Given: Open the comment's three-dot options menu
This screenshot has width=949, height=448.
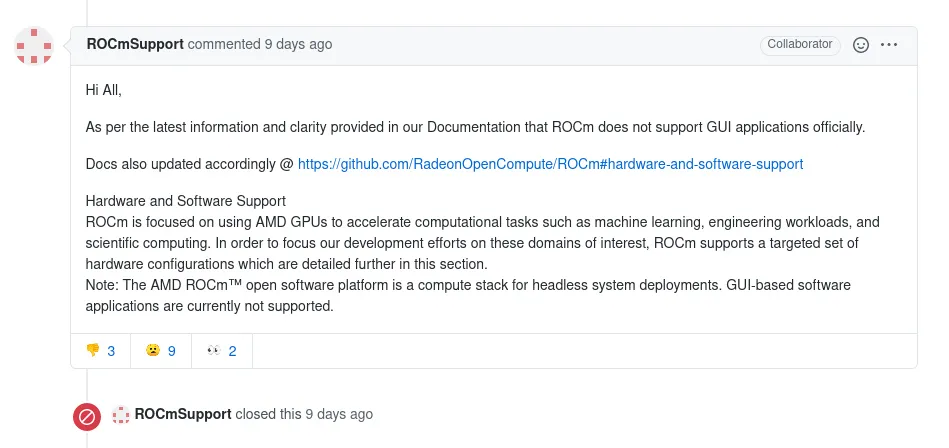Looking at the screenshot, I should (x=889, y=45).
